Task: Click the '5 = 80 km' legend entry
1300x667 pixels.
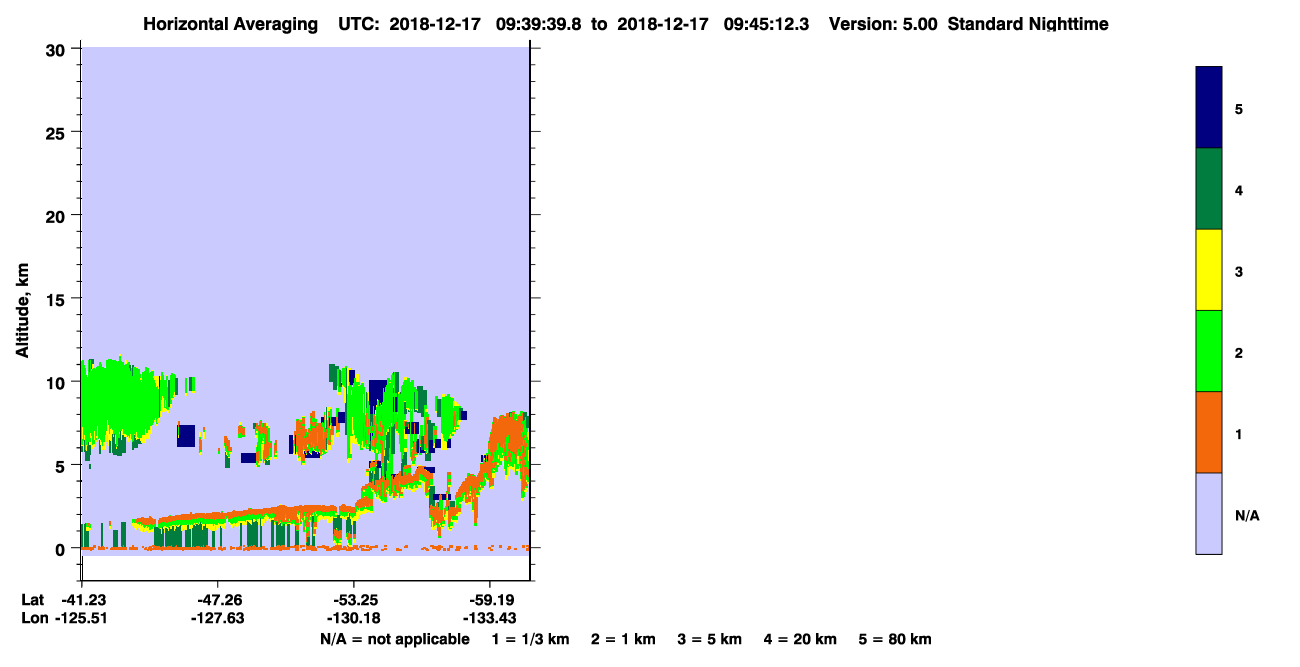Action: pos(895,639)
